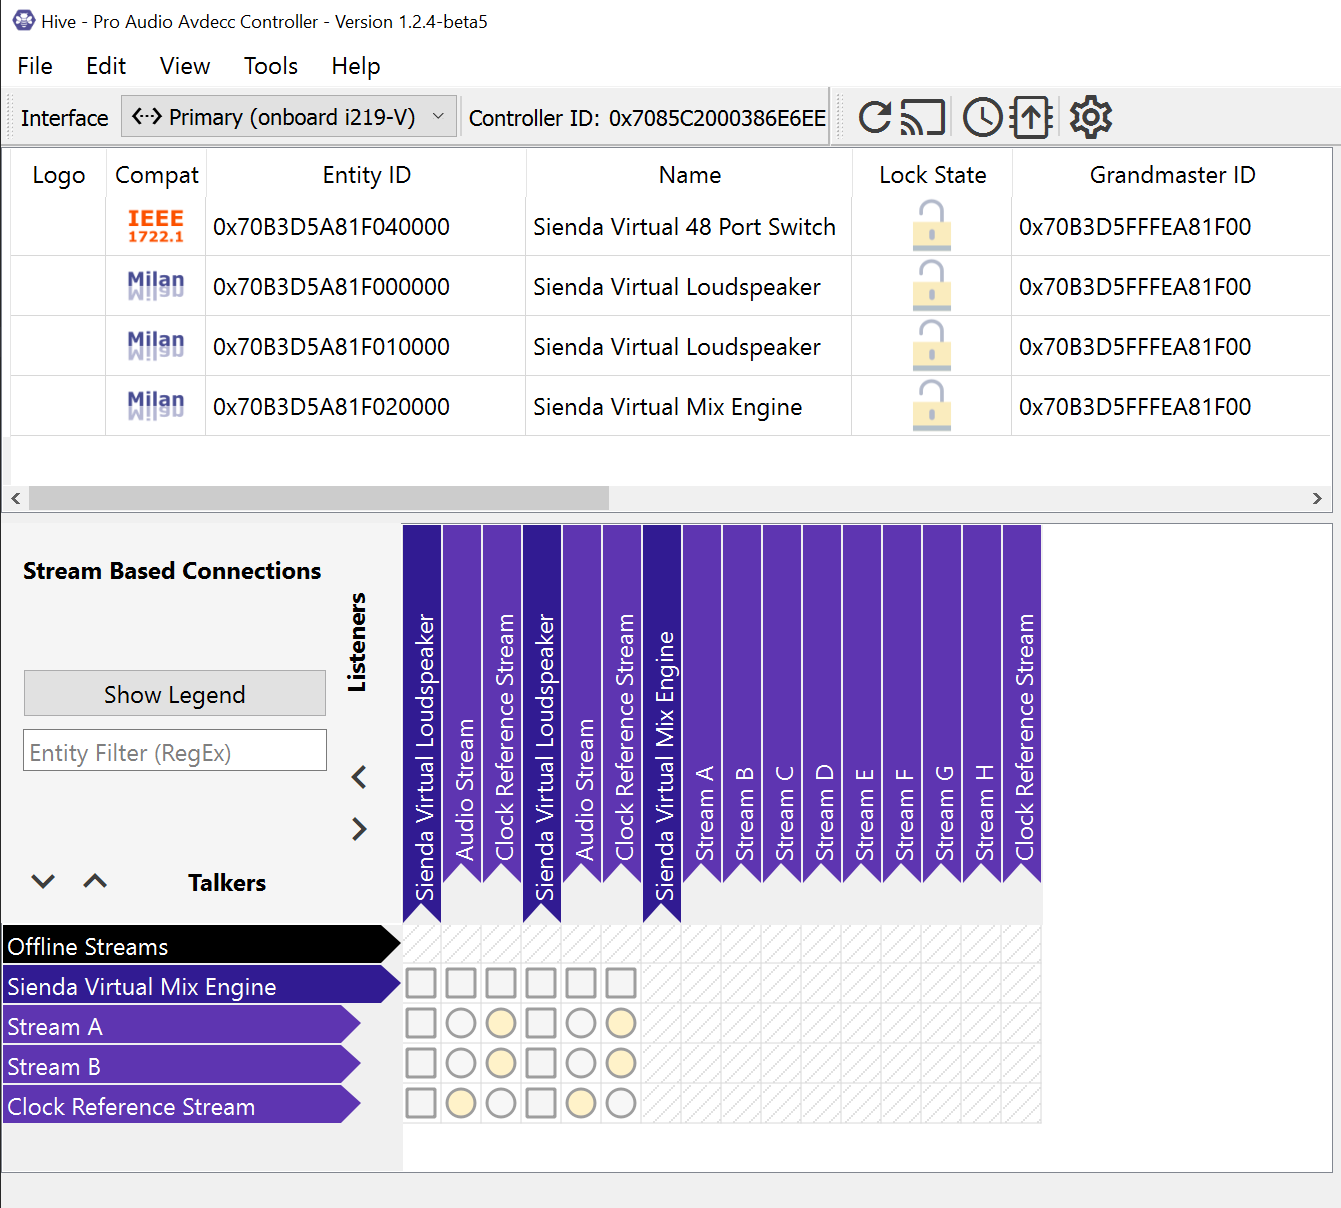Click the up talkers chevron arrow
The image size is (1341, 1208).
click(95, 881)
